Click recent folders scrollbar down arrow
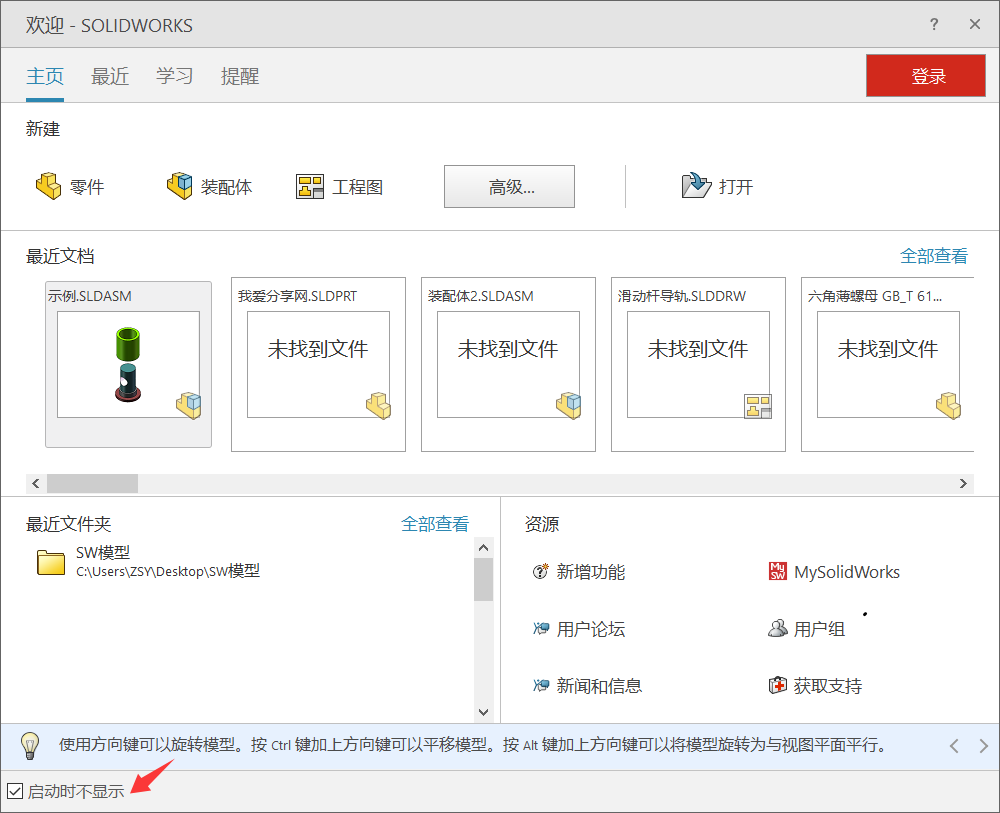 click(x=483, y=712)
